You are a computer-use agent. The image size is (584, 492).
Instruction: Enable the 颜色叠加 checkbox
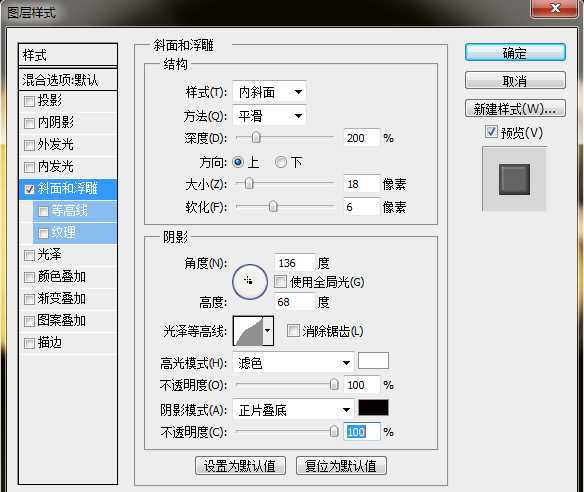[x=29, y=277]
